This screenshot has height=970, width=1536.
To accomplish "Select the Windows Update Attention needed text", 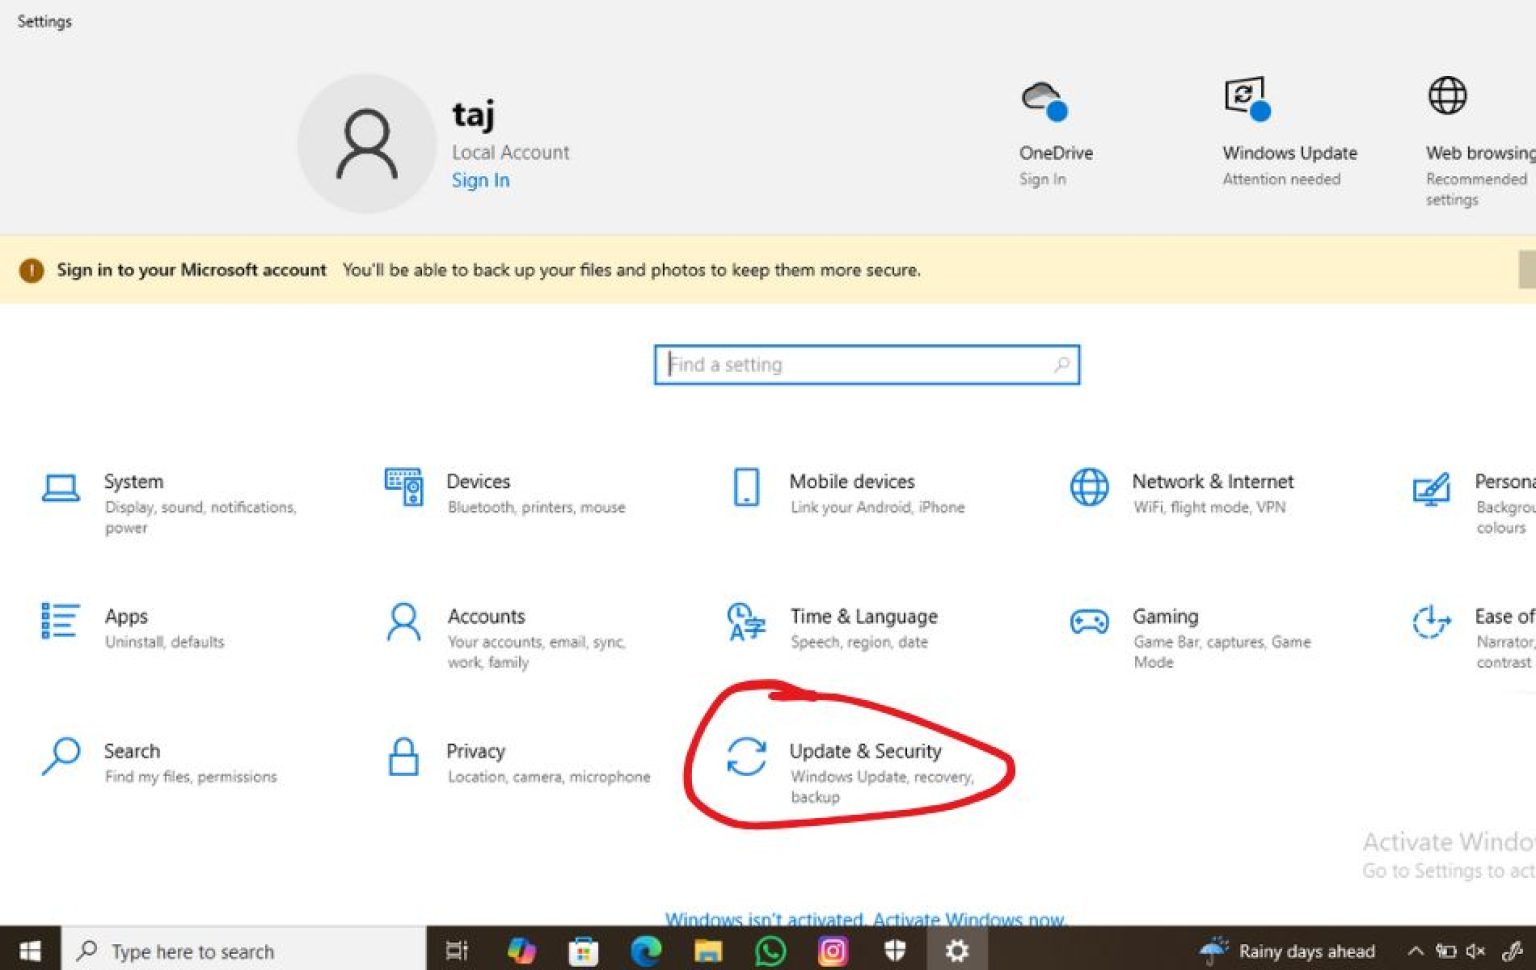I will tap(1281, 179).
